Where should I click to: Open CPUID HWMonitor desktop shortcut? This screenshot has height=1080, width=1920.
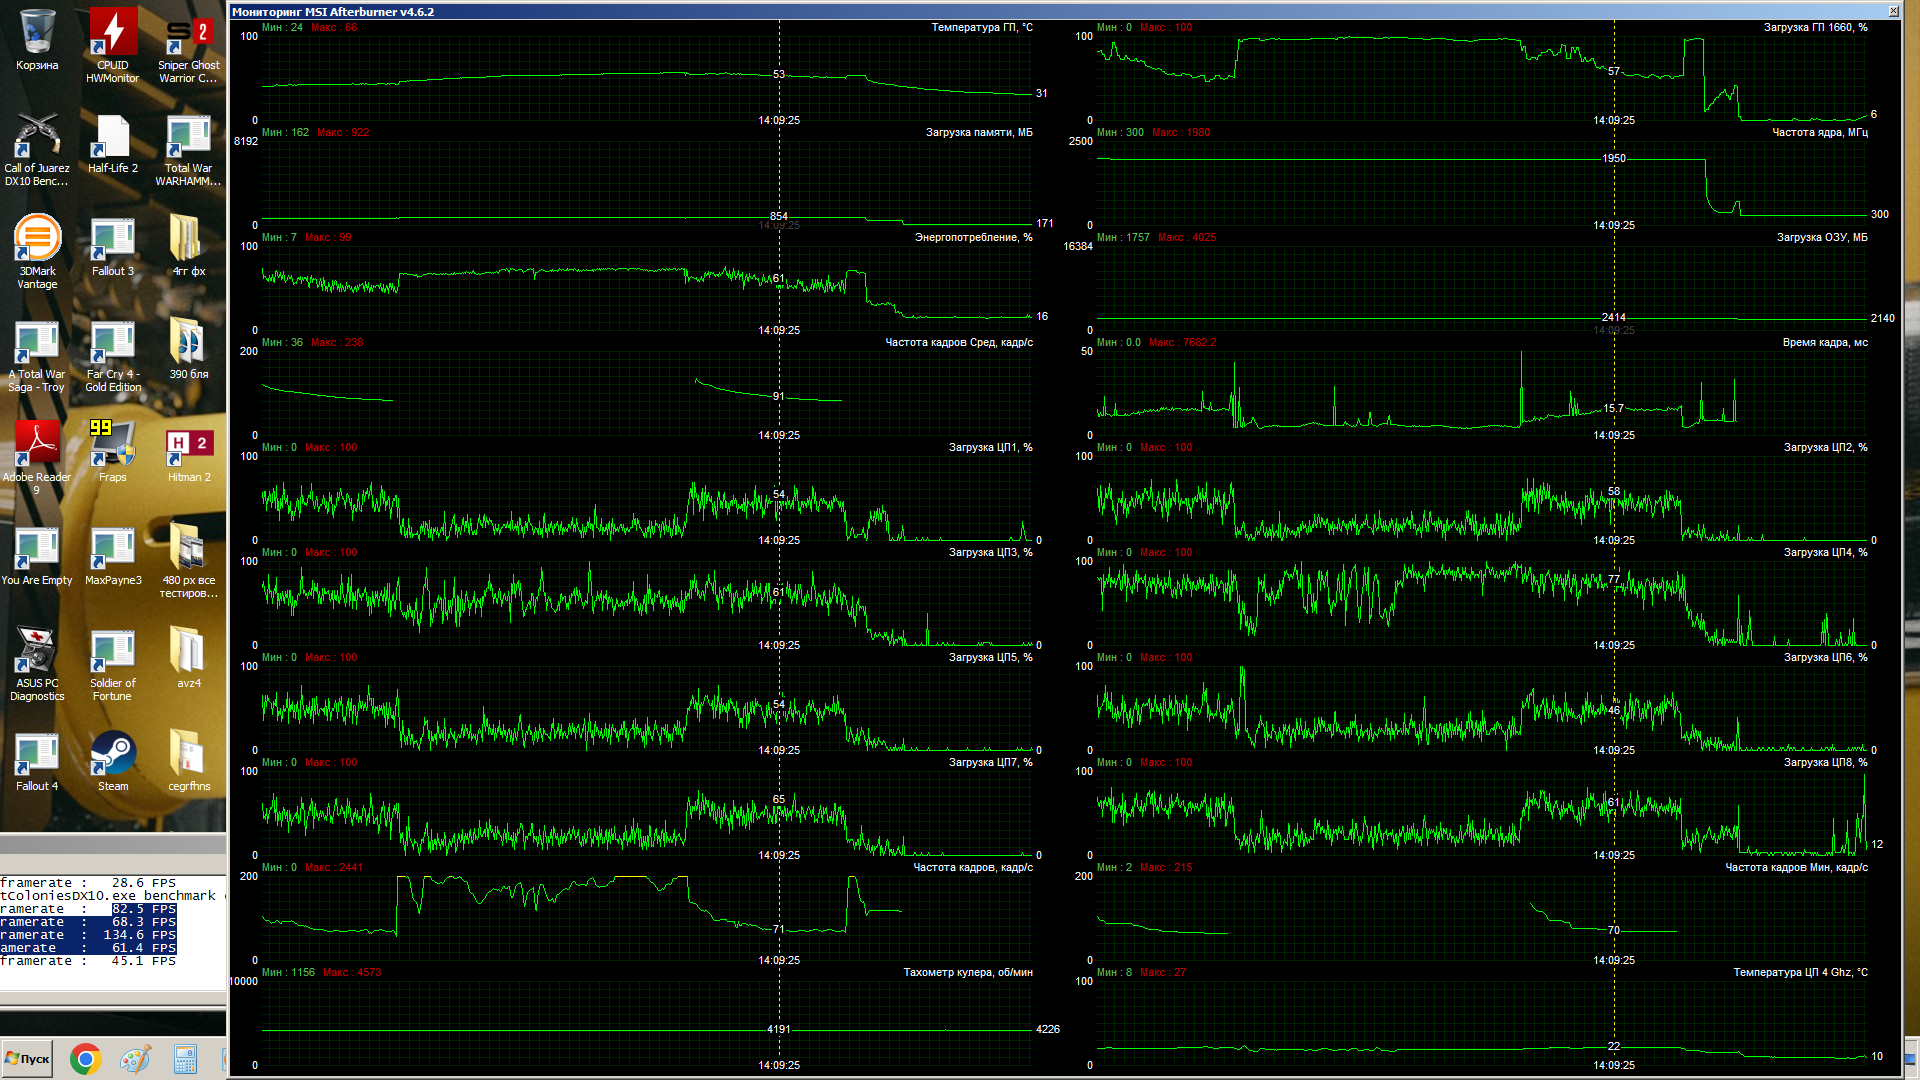point(112,35)
